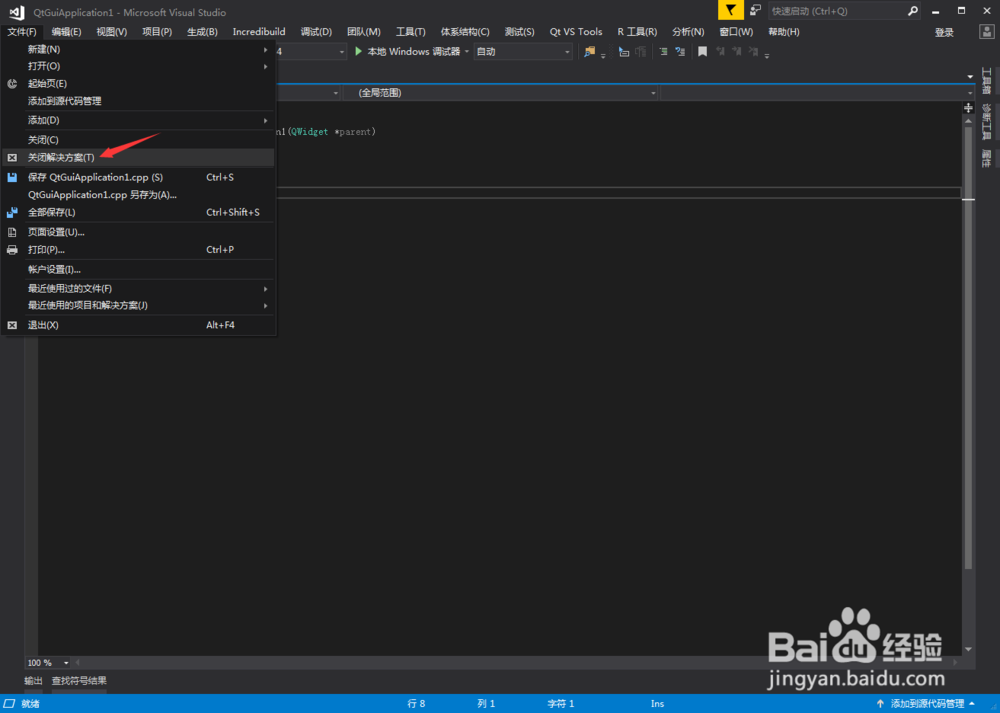Open the bookmark toolbar overflow options arrow
This screenshot has width=1000, height=713.
click(x=767, y=55)
